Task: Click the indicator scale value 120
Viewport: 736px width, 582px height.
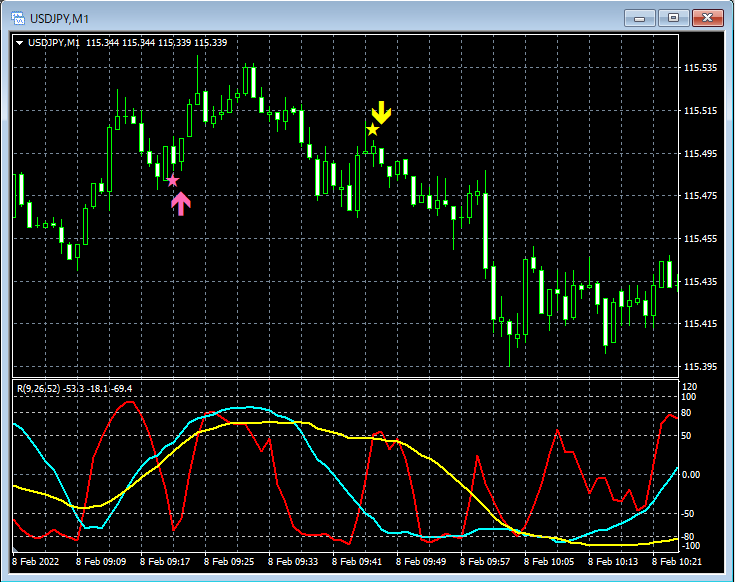Action: [x=689, y=387]
